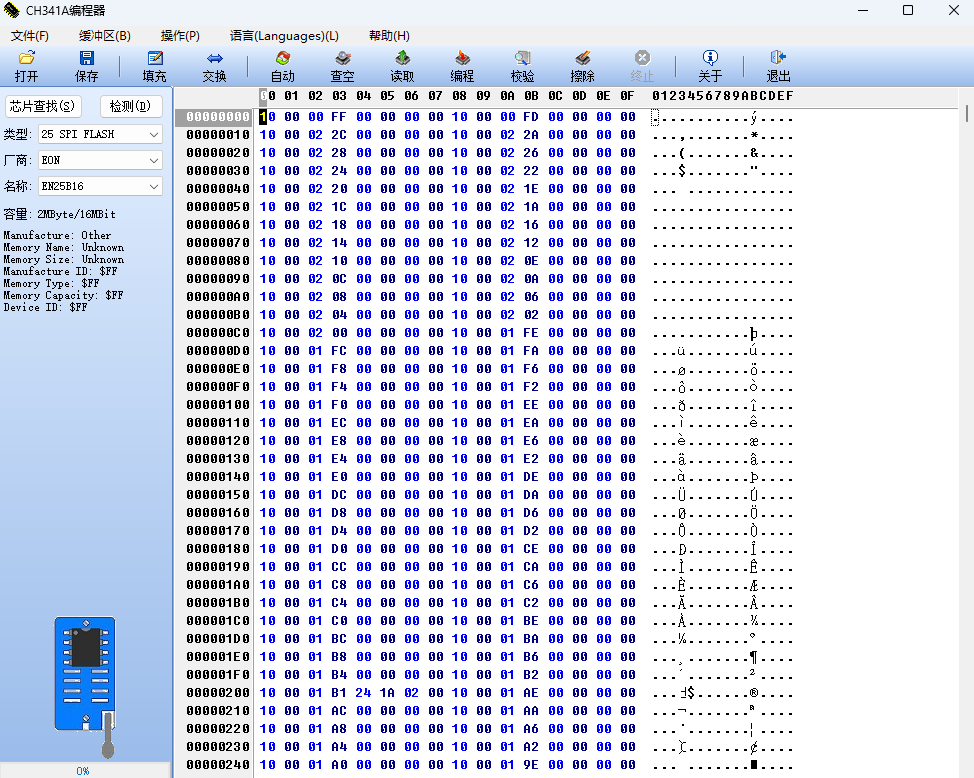The width and height of the screenshot is (974, 778).
Task: Click the programmer chip socket illustration
Action: [x=85, y=687]
